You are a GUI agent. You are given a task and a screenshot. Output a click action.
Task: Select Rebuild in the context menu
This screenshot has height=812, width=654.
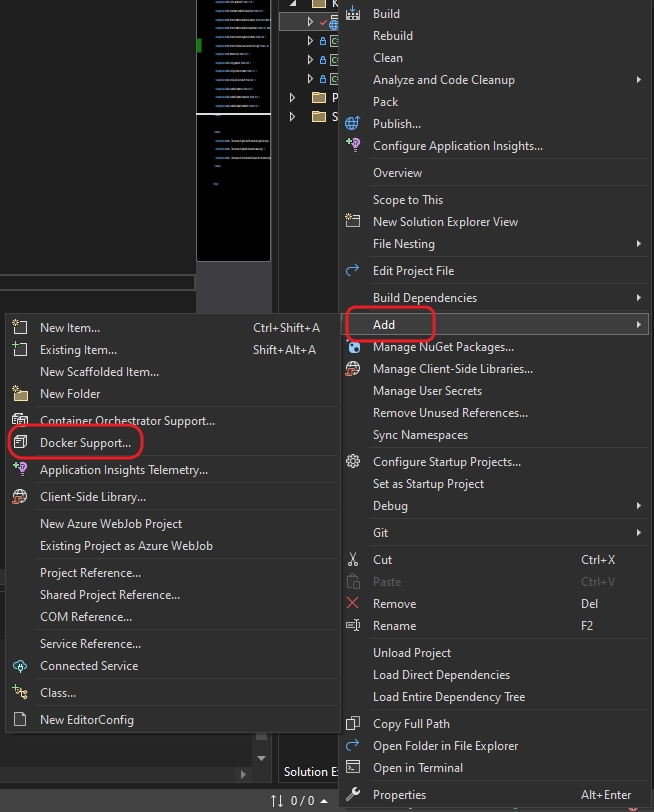(393, 36)
